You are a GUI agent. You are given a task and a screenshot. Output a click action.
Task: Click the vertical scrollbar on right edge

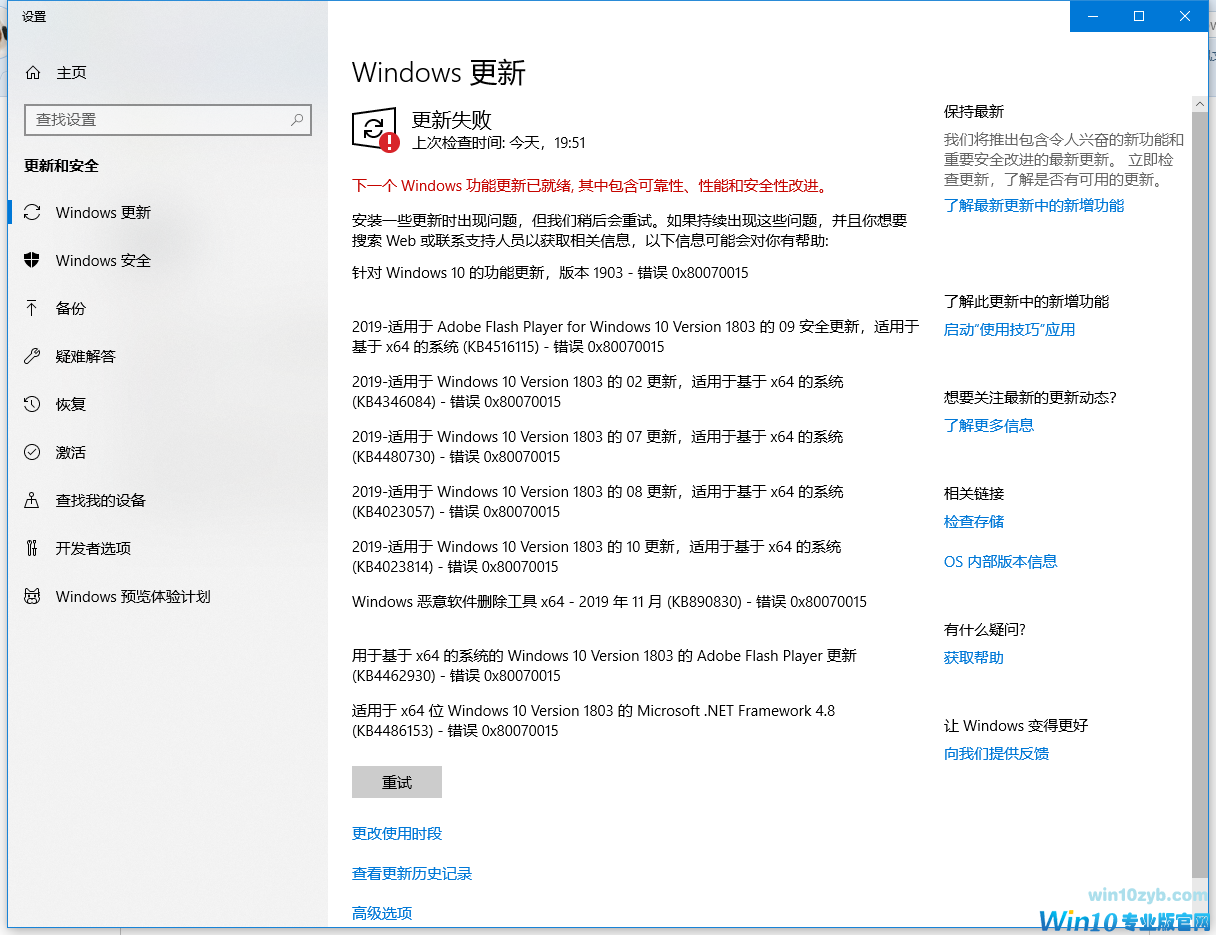[x=1200, y=480]
